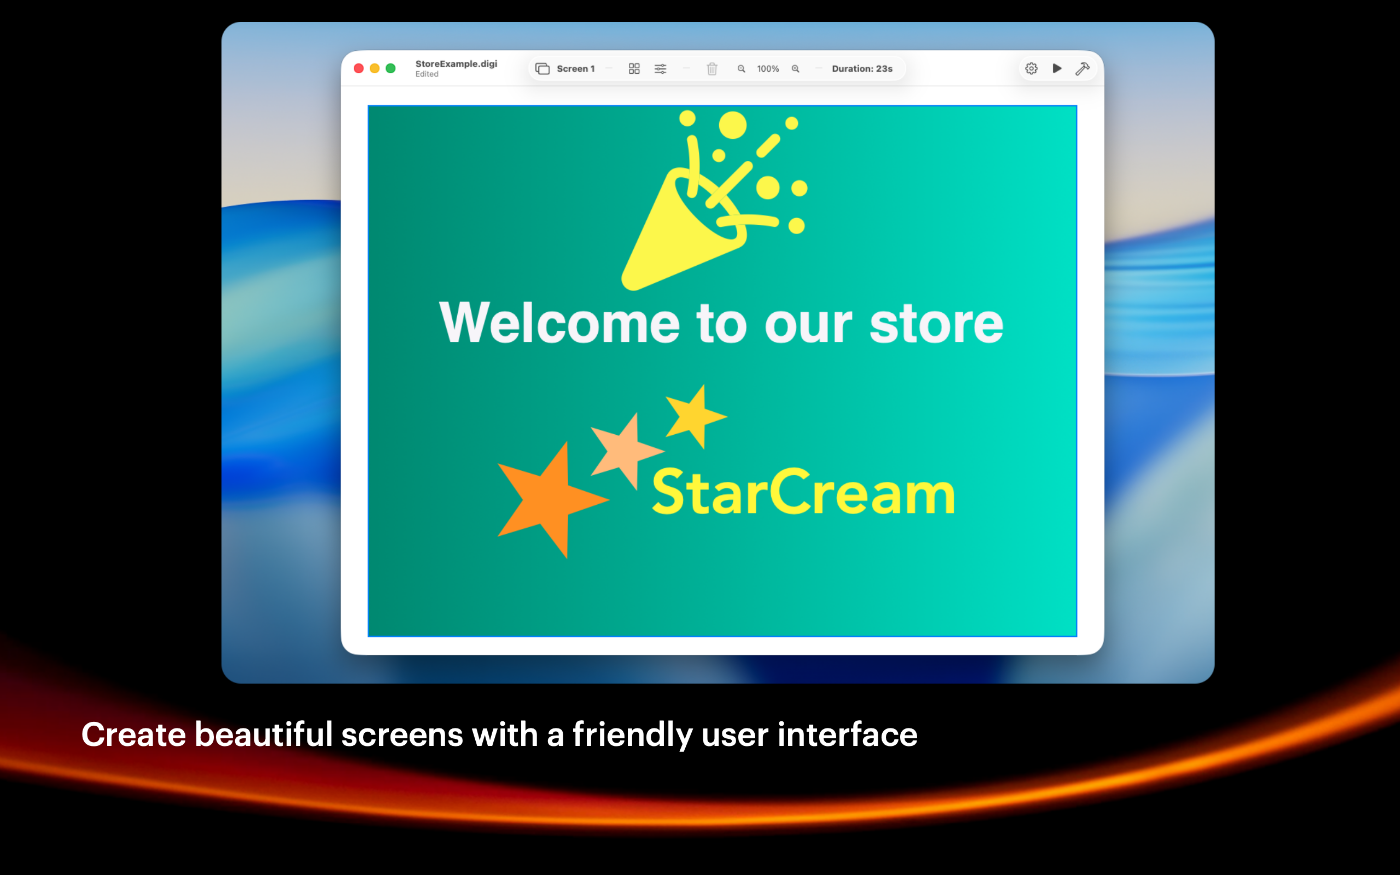Viewport: 1400px width, 875px height.
Task: Minimize the window with yellow button
Action: click(x=375, y=69)
